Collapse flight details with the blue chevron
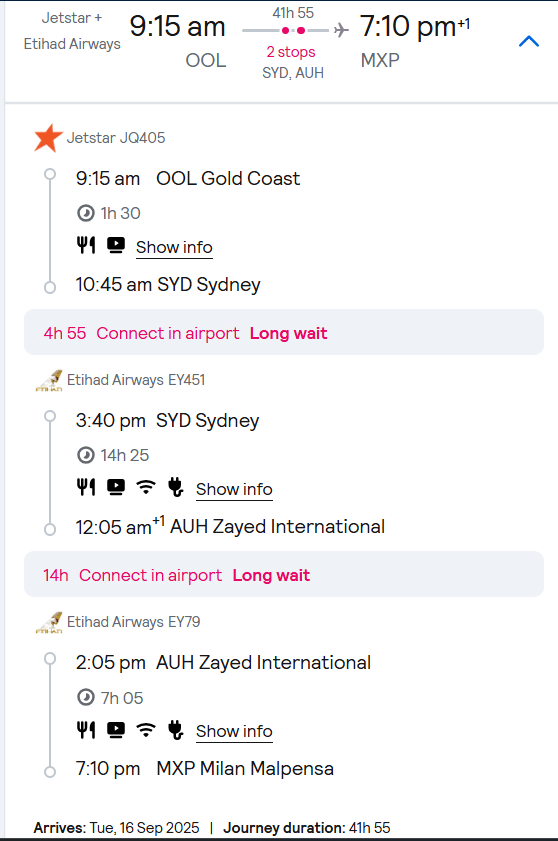This screenshot has height=841, width=558. (x=528, y=41)
